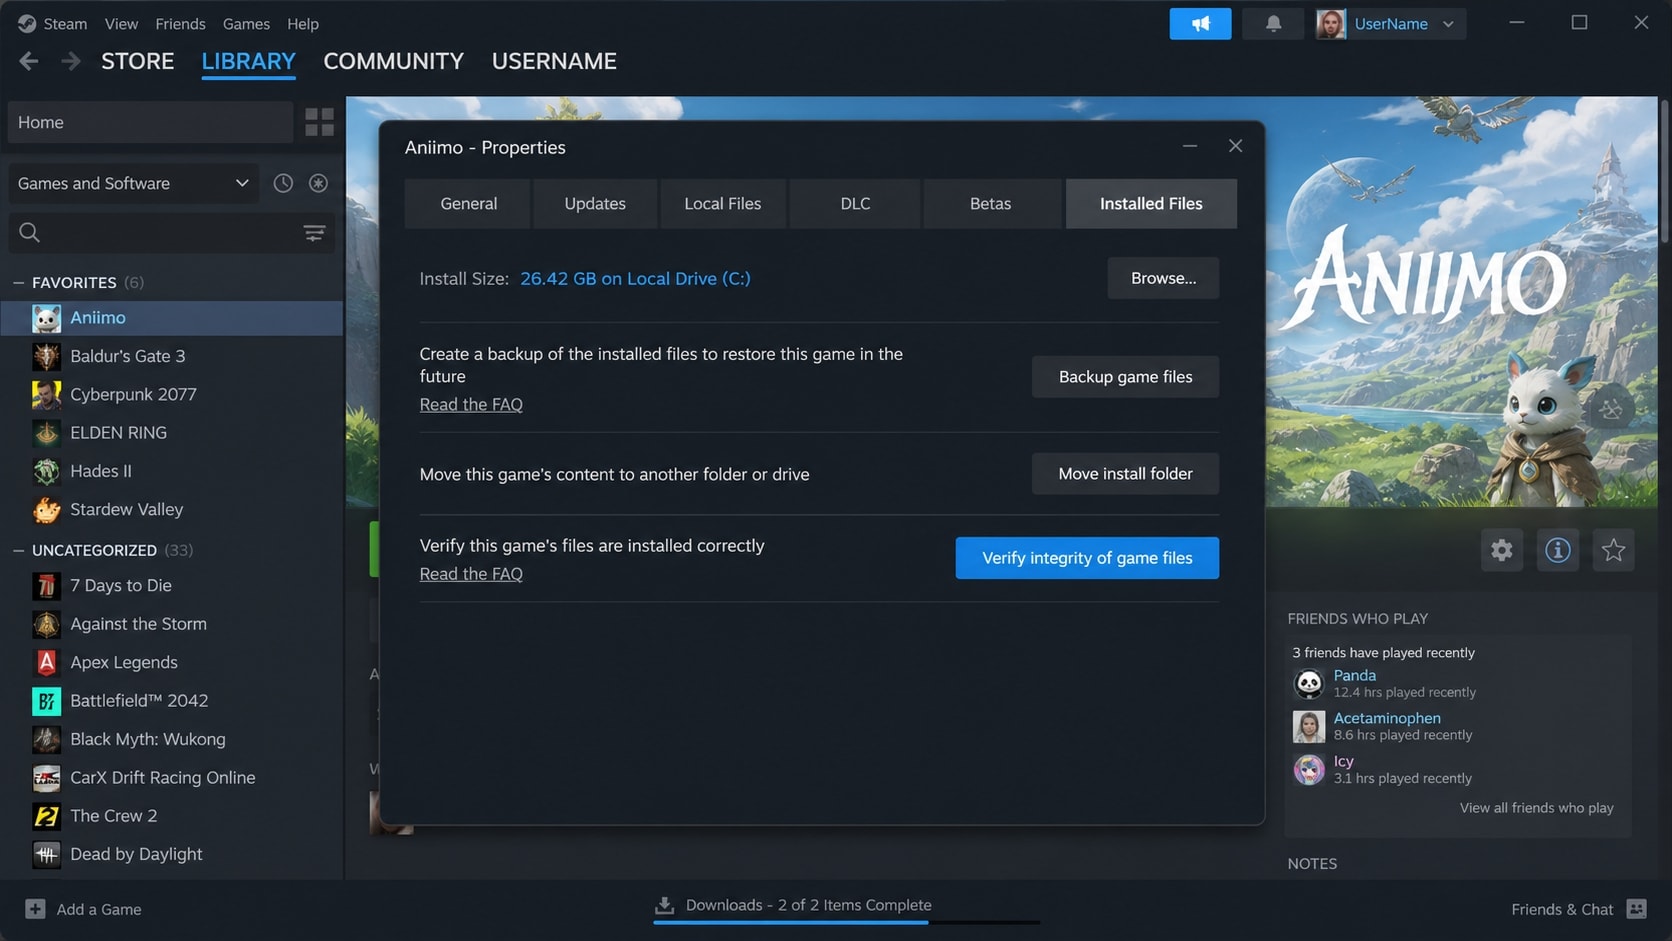Open the Friends menu
The width and height of the screenshot is (1672, 941).
click(x=180, y=24)
